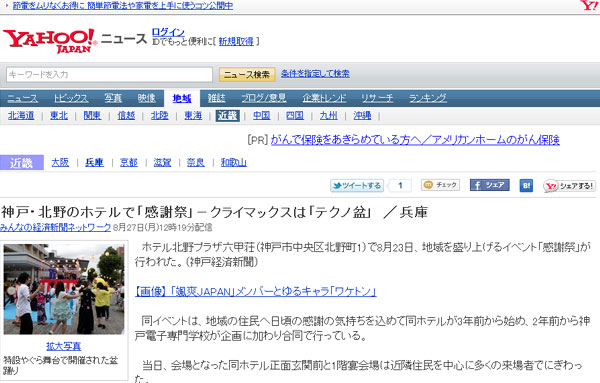Select the 中国 region
This screenshot has width=600, height=383.
point(262,116)
